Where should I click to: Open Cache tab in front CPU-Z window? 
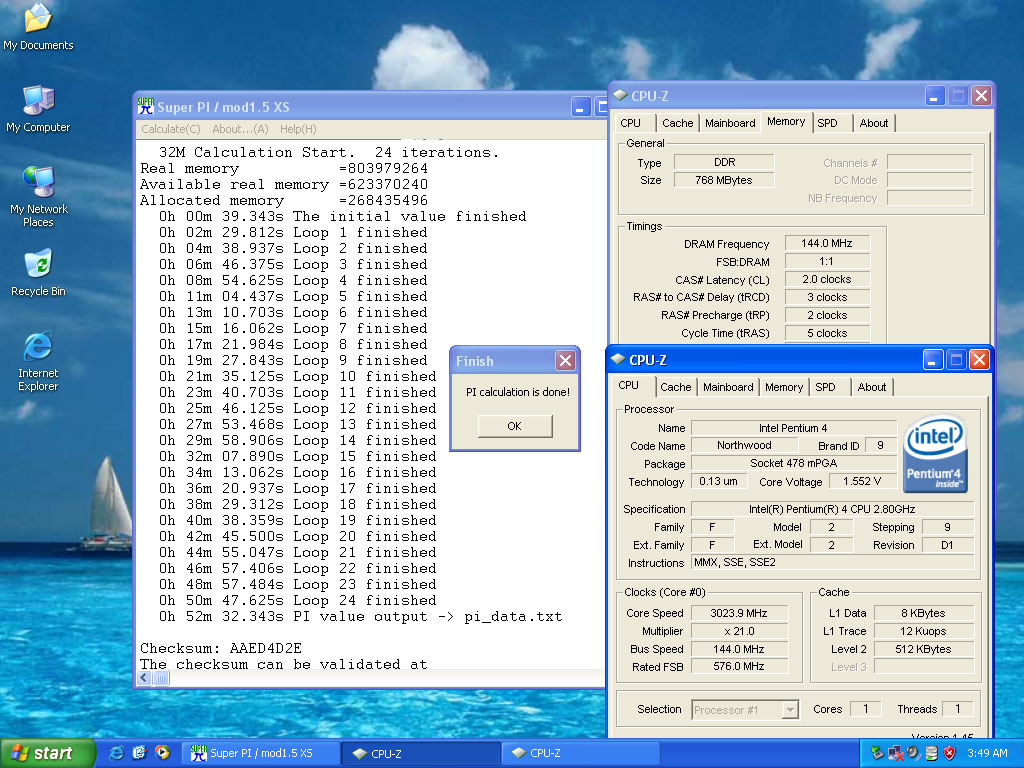675,387
